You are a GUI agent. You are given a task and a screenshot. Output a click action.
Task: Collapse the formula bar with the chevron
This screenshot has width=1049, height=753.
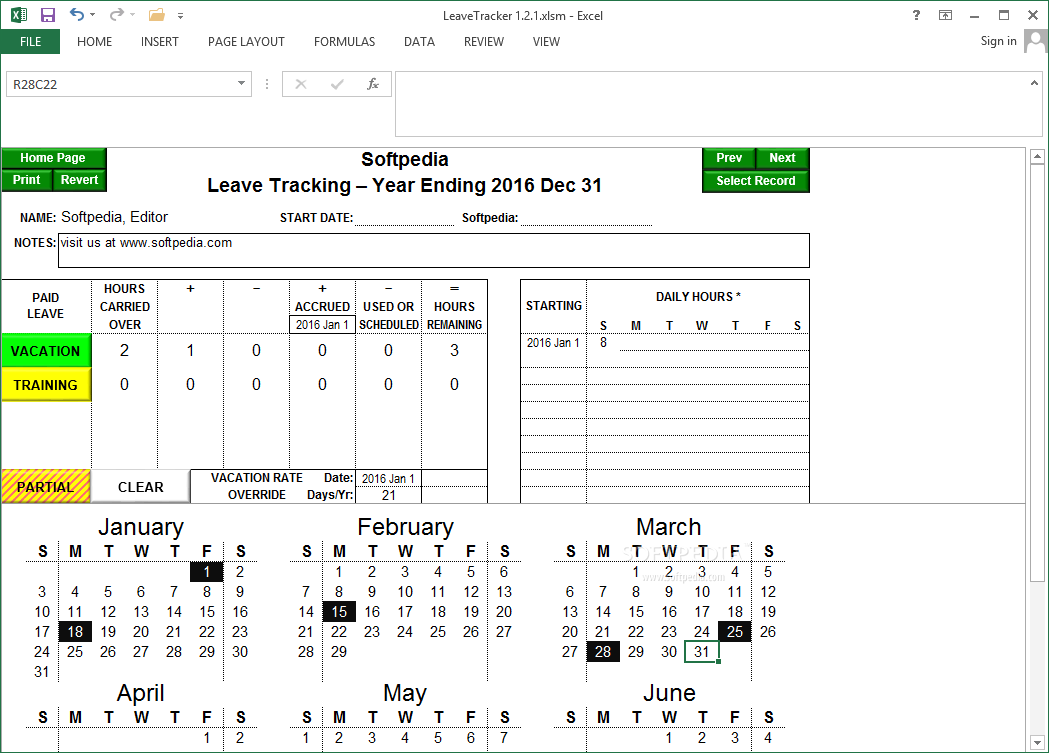coord(1034,84)
